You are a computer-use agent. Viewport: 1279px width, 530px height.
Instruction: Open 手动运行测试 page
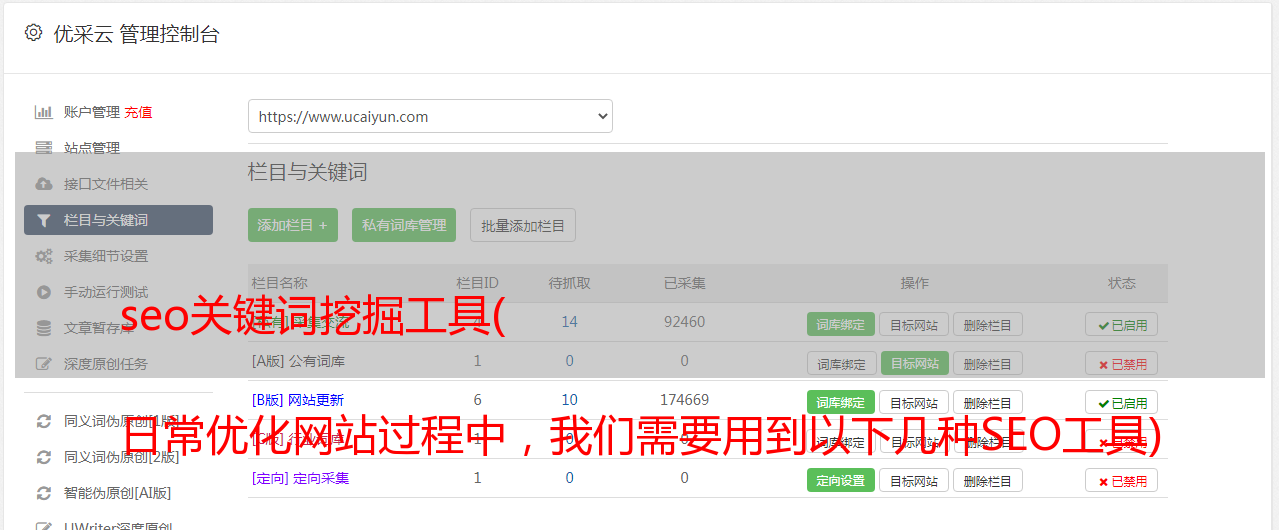point(106,292)
